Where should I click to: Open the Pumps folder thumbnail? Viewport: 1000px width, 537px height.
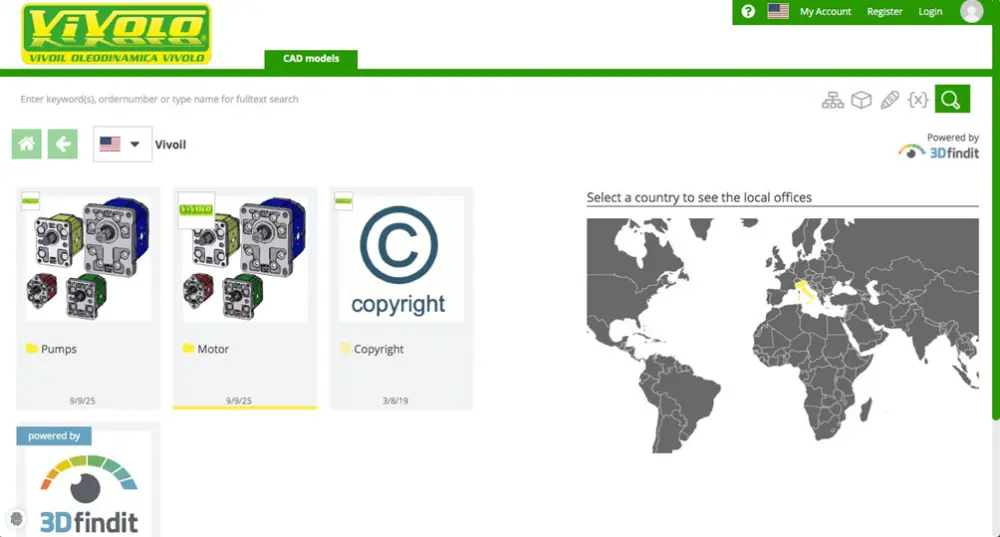(88, 258)
